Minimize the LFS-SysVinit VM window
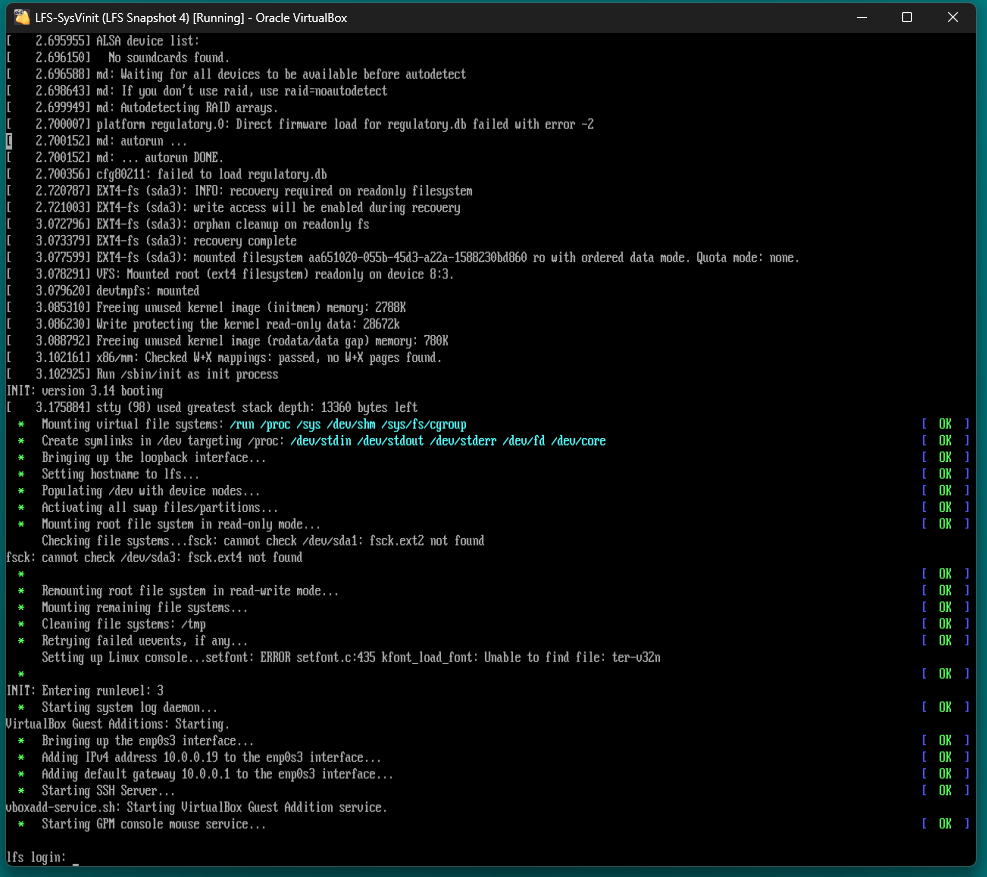987x877 pixels. click(860, 17)
